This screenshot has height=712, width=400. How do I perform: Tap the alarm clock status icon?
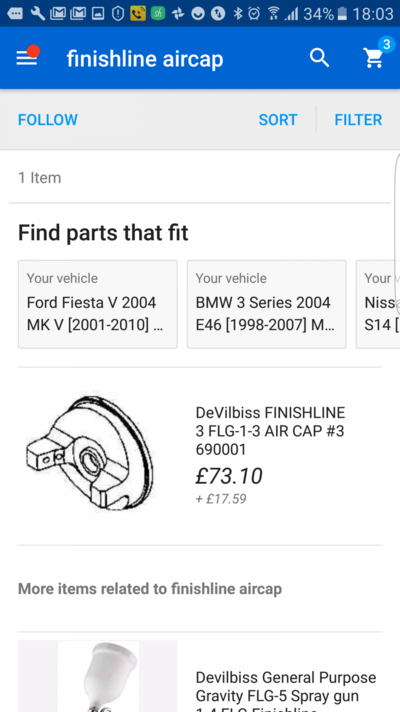[x=255, y=14]
